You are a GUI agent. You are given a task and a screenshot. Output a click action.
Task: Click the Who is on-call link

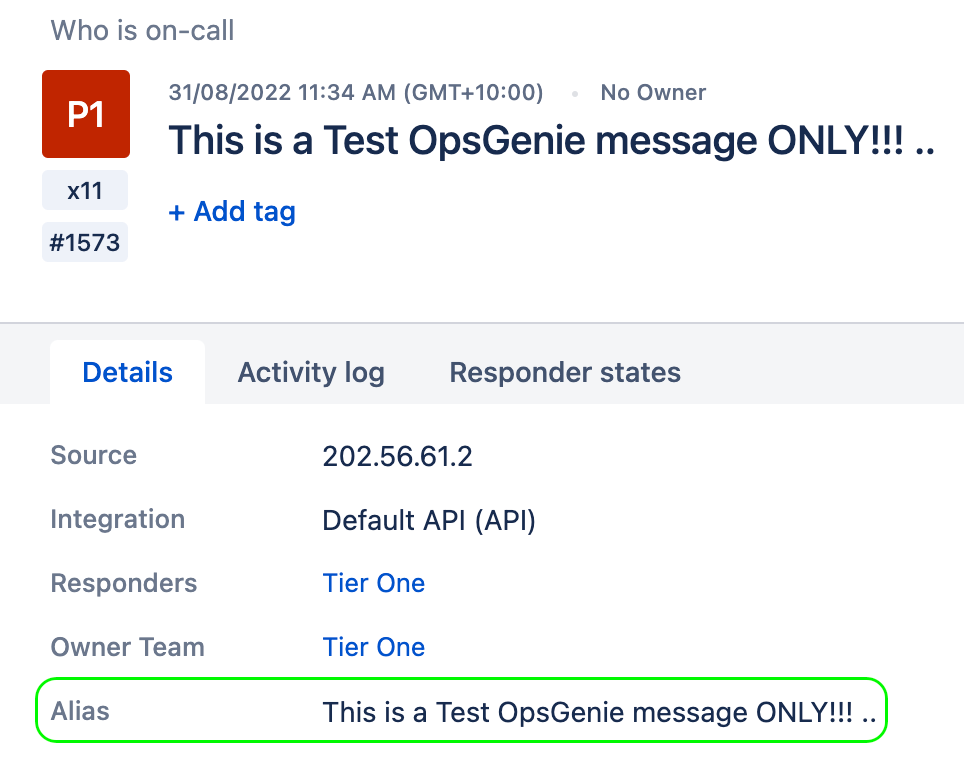pyautogui.click(x=142, y=30)
